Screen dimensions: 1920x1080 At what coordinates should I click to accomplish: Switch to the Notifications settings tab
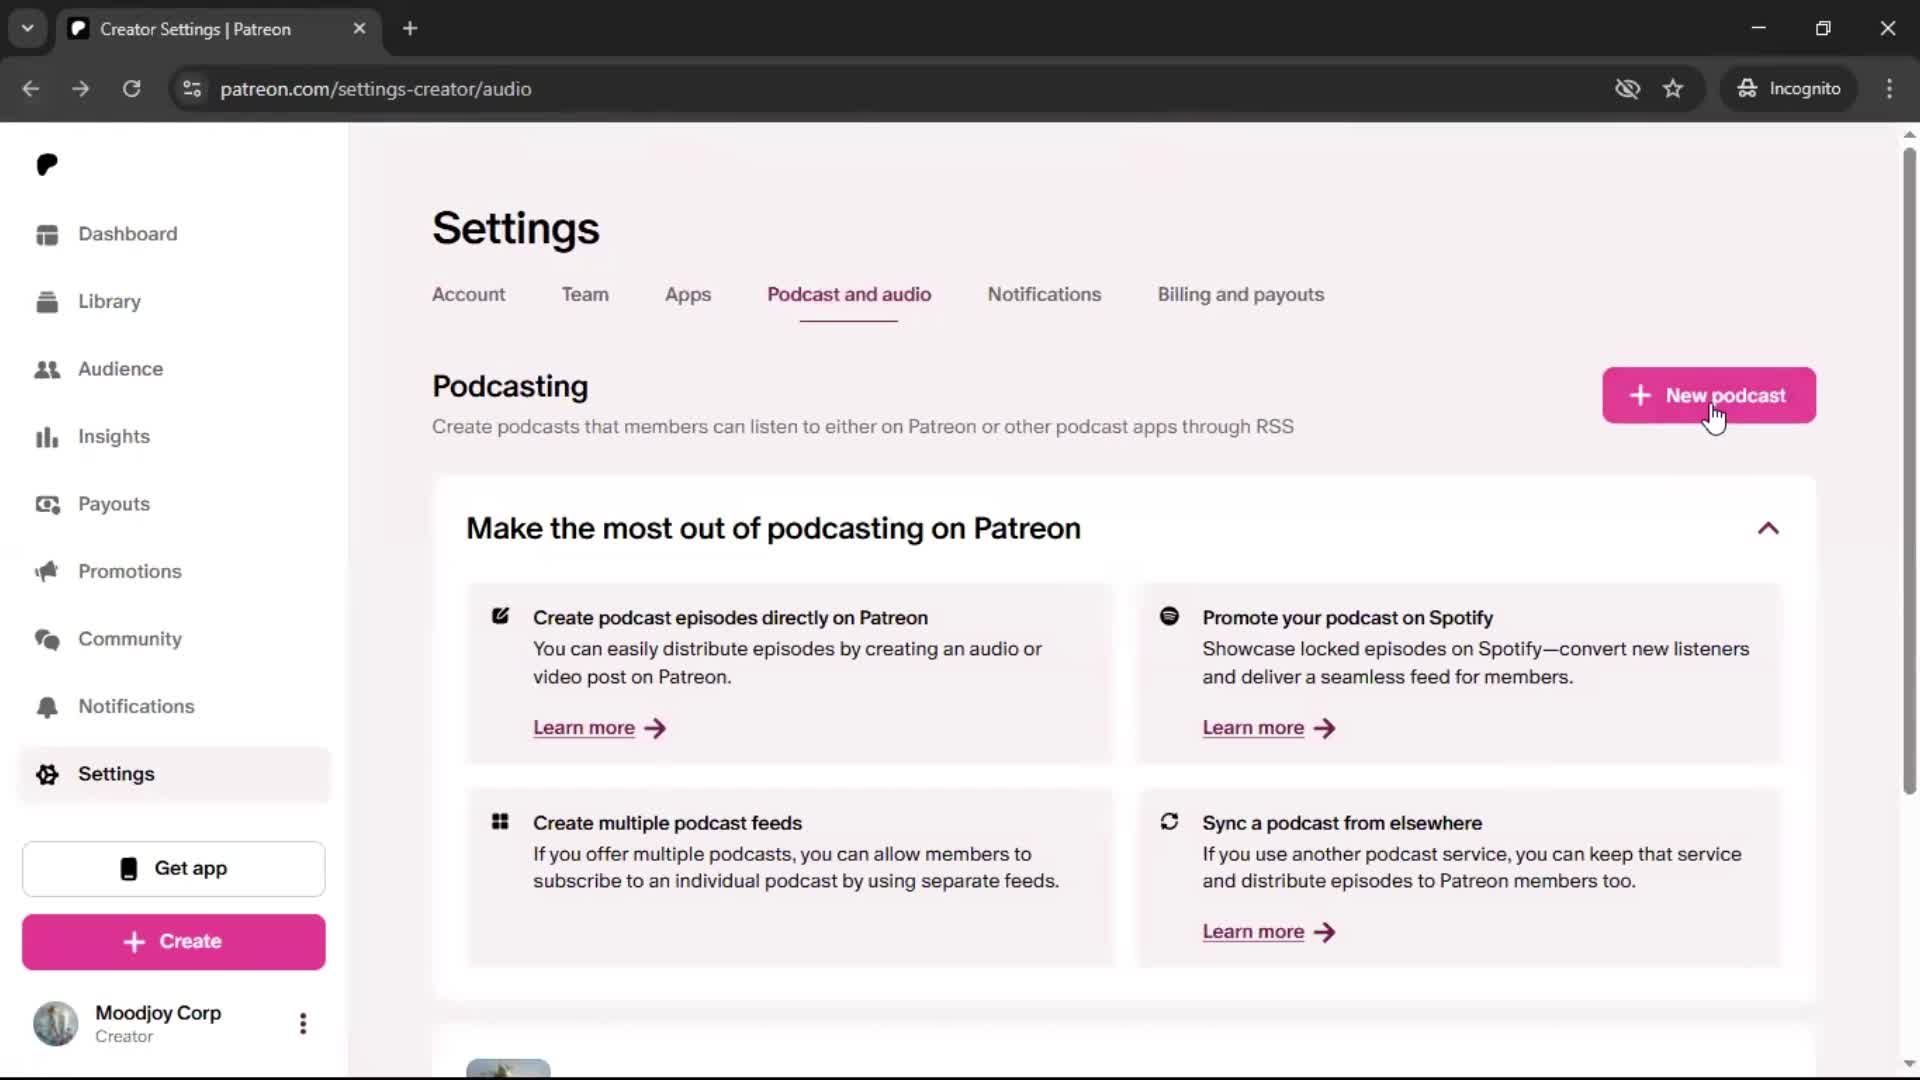(x=1044, y=295)
